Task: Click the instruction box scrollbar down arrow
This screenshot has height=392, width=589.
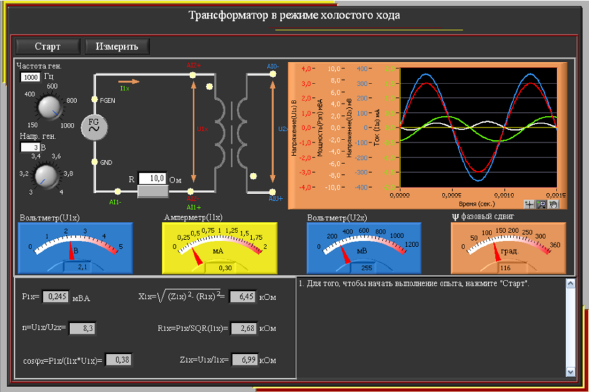Action: pyautogui.click(x=570, y=372)
